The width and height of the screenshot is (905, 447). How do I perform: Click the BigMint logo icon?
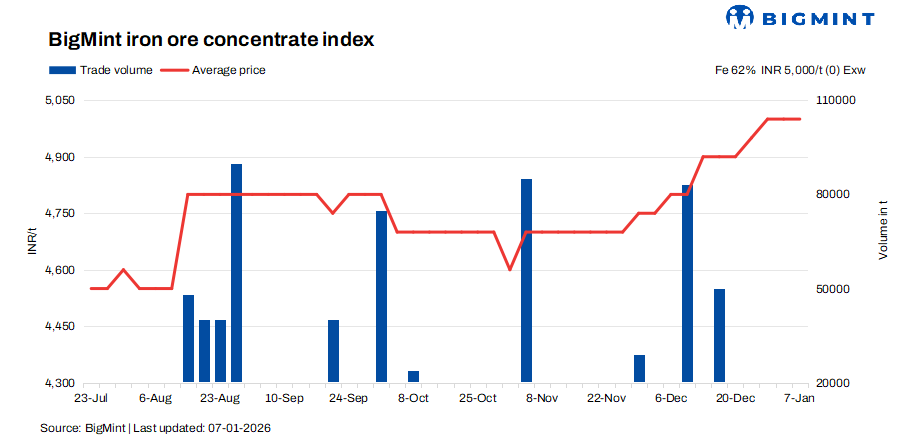tap(740, 18)
